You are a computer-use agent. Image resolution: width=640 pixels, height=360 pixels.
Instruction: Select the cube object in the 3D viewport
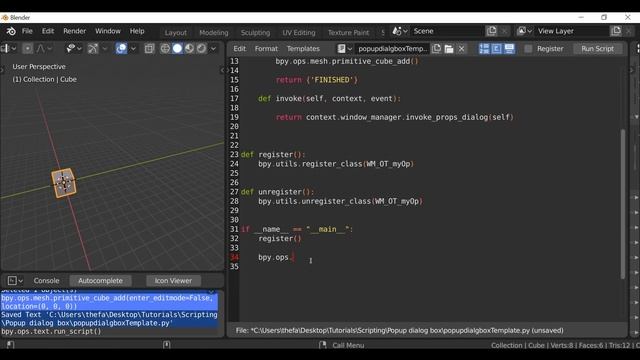click(64, 183)
